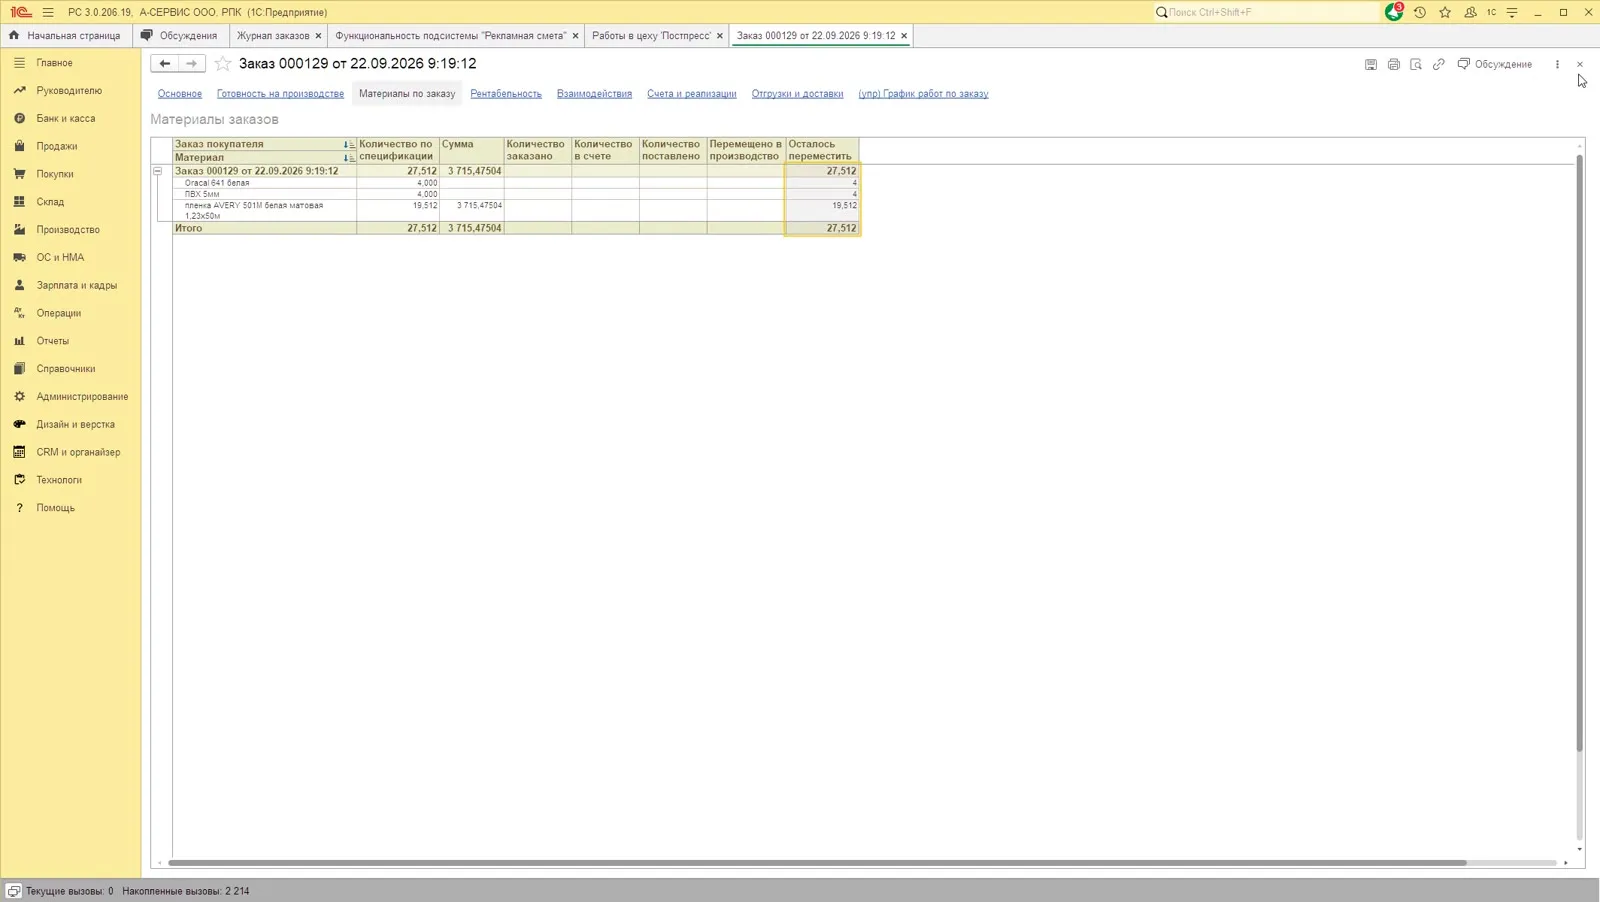Click the vertical scrollbar of the report
Image resolution: width=1600 pixels, height=902 pixels.
1580,452
